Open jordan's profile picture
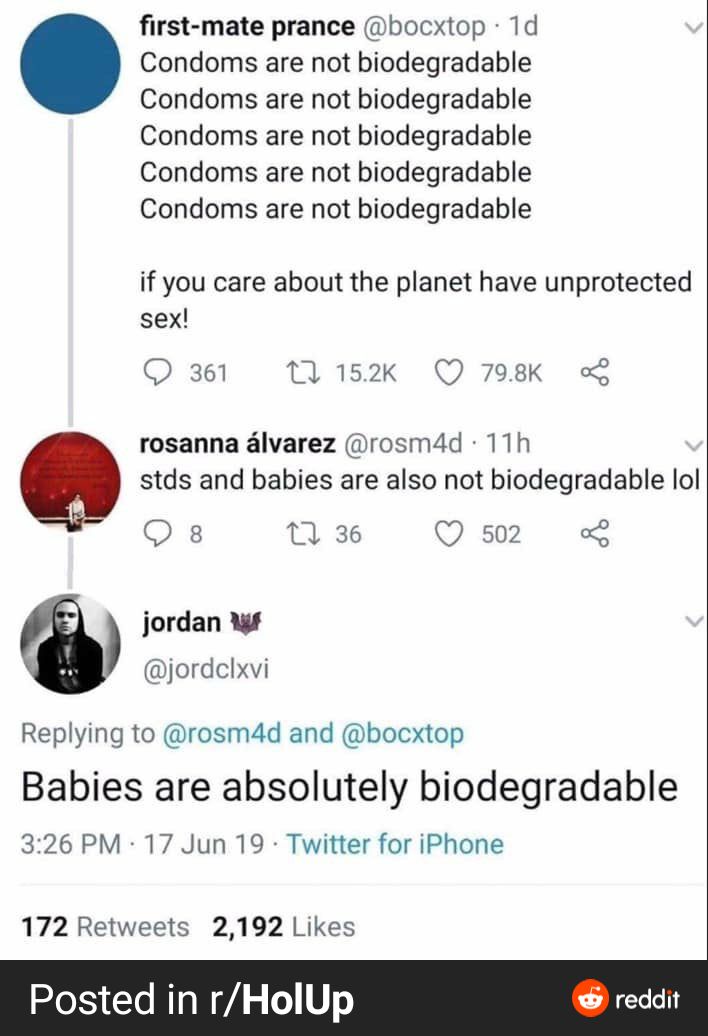 (70, 644)
